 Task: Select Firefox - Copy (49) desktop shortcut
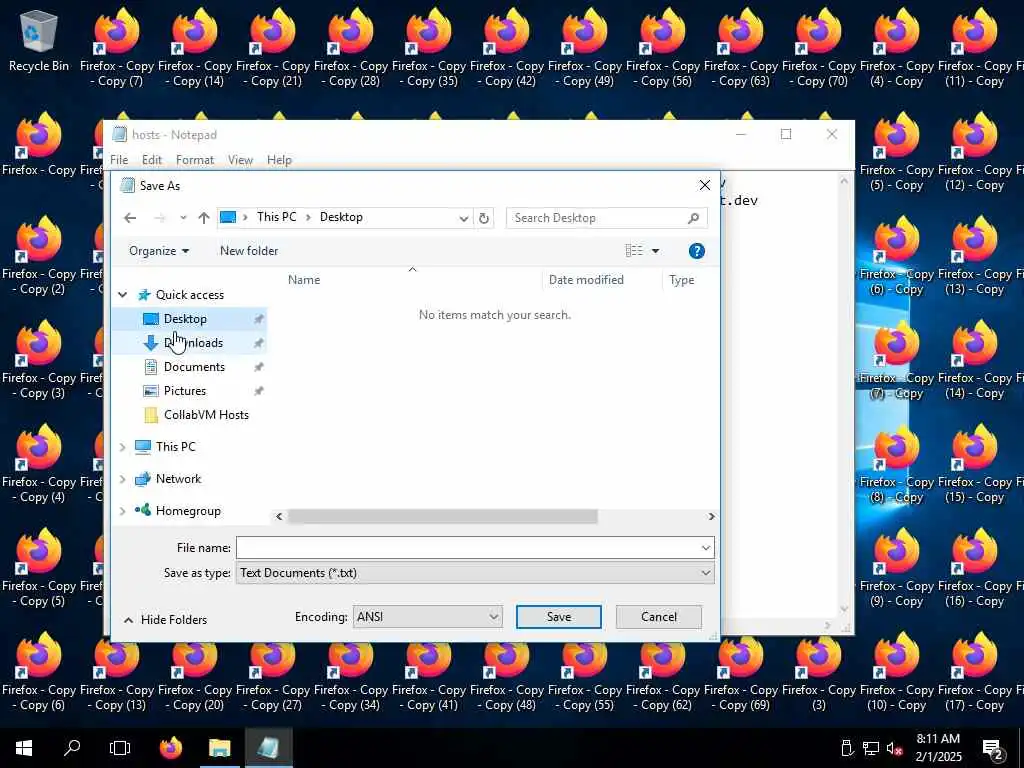[x=584, y=48]
